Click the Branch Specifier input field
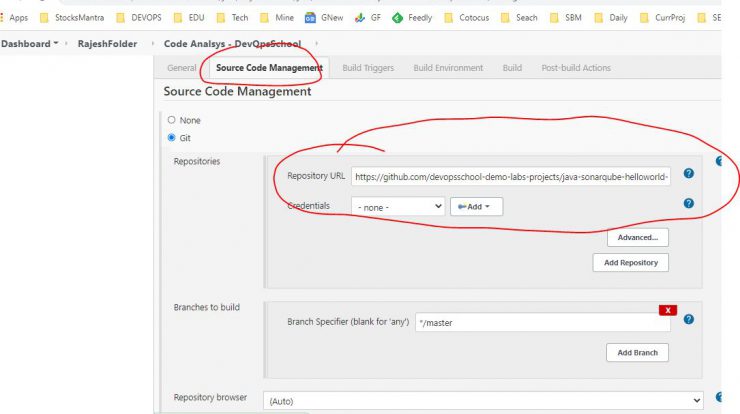The width and height of the screenshot is (740, 414). coord(543,323)
